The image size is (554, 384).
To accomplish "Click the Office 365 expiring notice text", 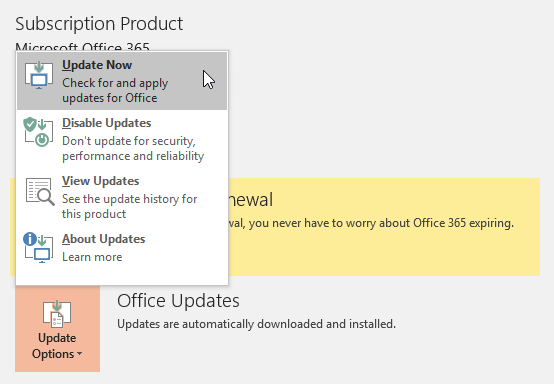I will click(371, 223).
